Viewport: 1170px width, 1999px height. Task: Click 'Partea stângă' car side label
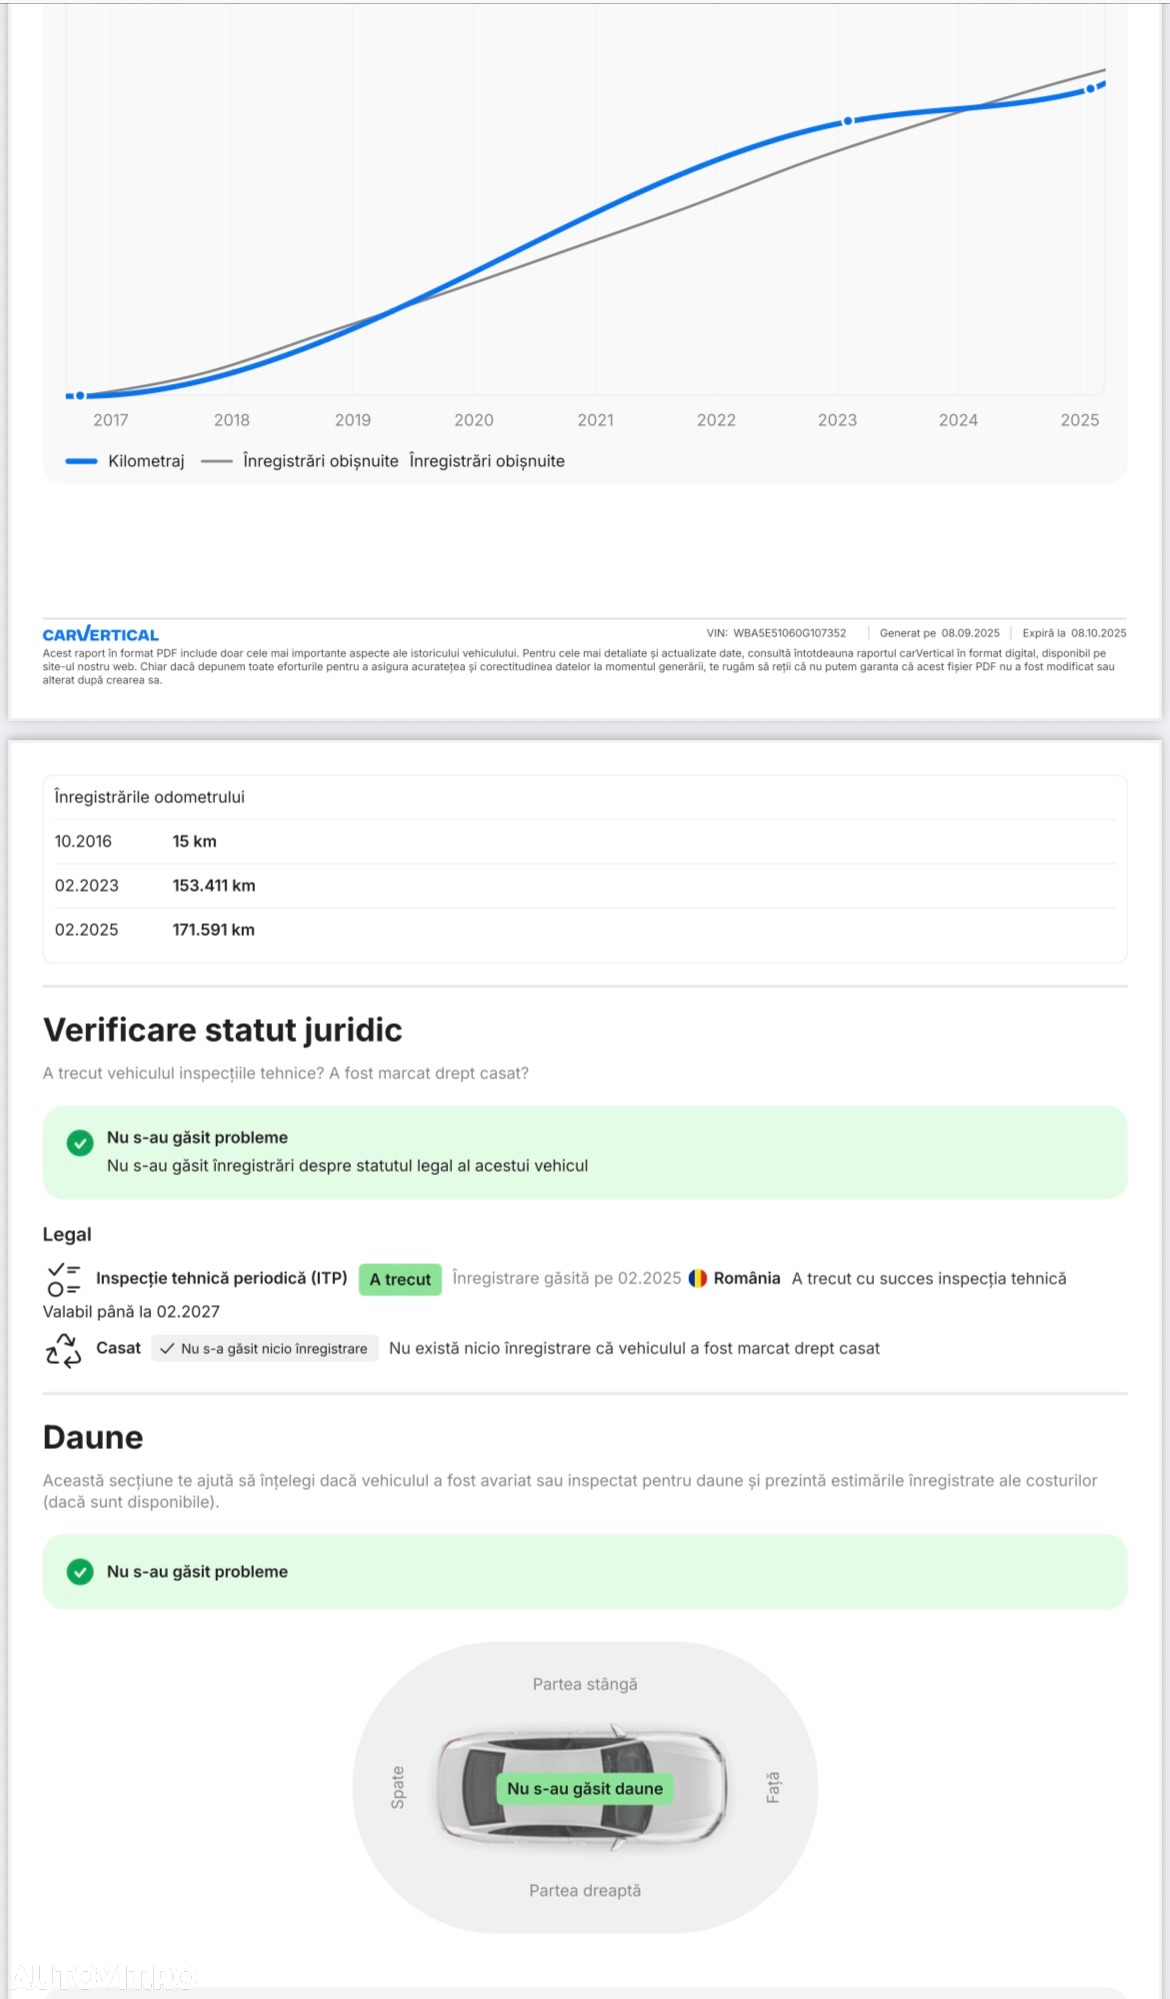click(x=585, y=1684)
